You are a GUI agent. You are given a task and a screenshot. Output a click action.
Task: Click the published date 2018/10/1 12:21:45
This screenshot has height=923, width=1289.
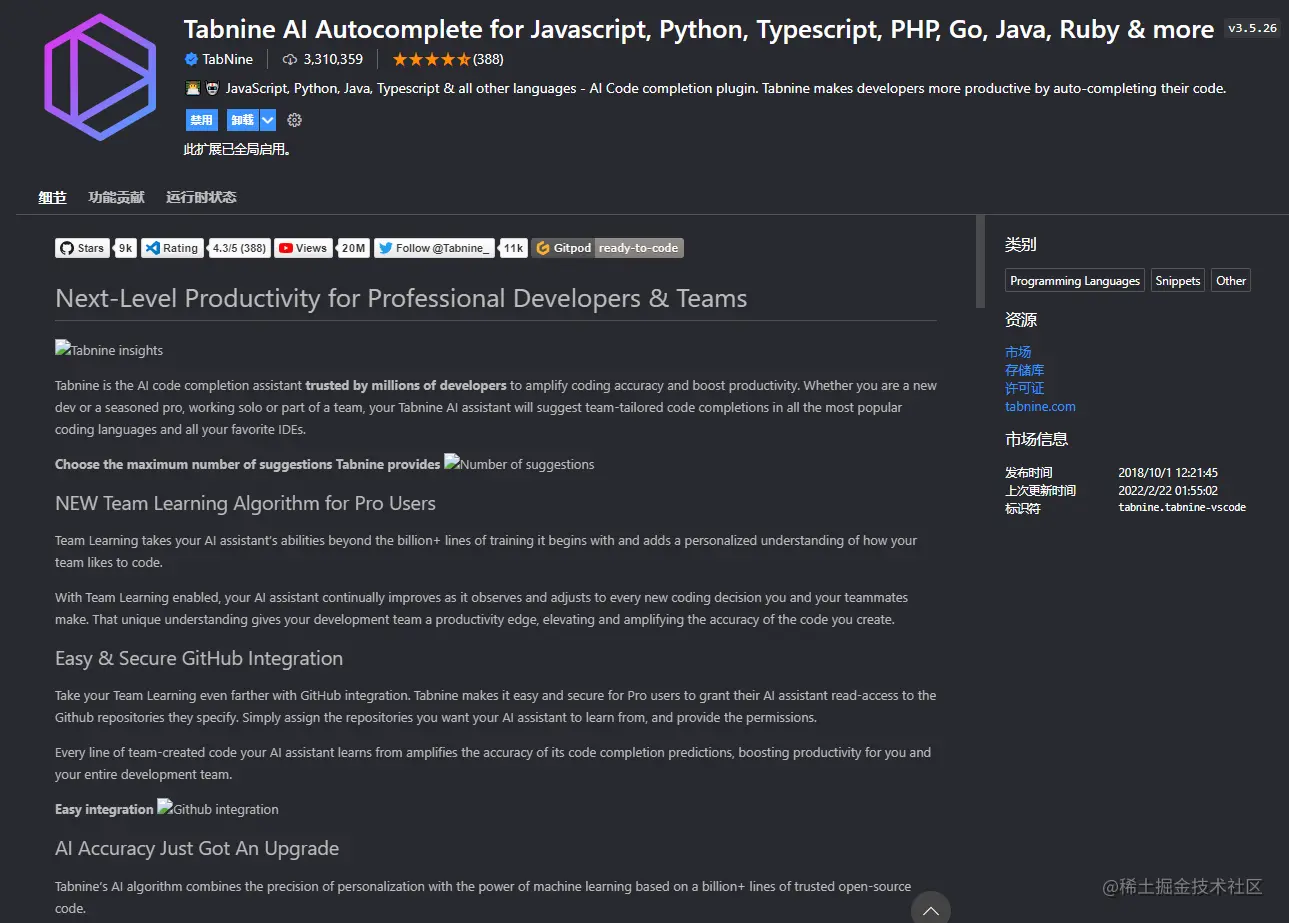[1167, 472]
